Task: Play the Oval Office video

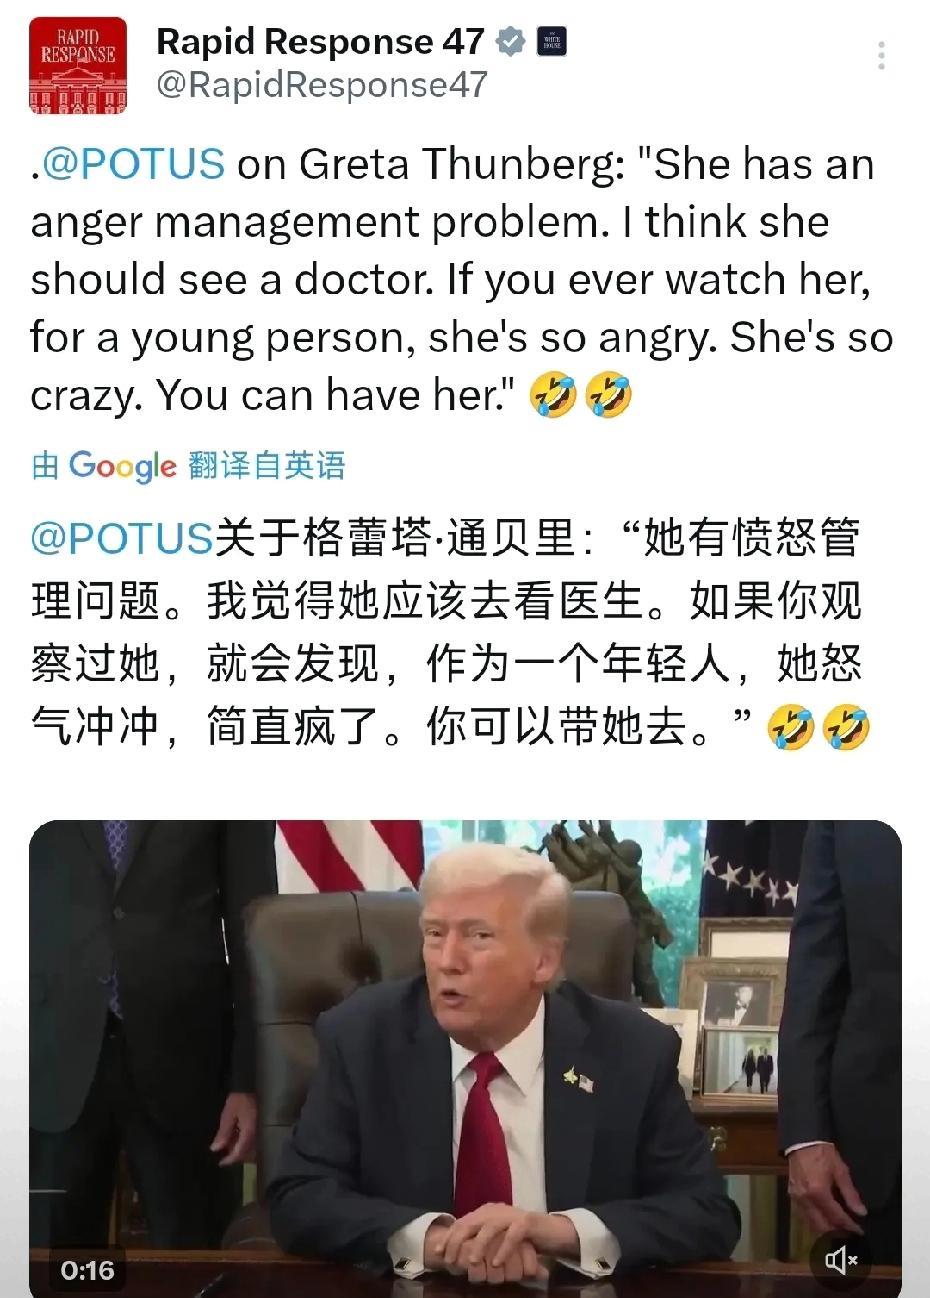Action: coord(465,1059)
